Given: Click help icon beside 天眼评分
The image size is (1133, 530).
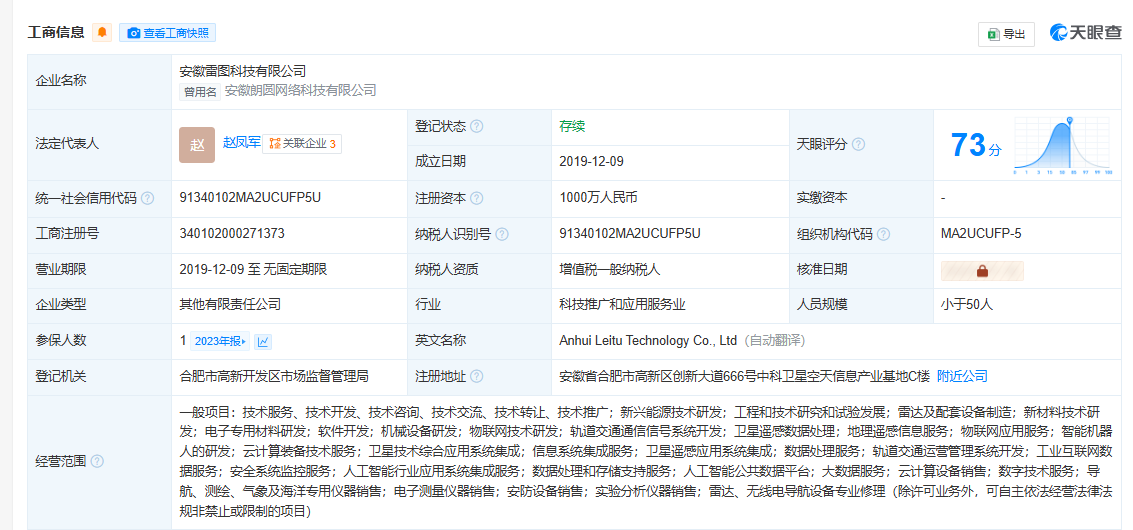Looking at the screenshot, I should coord(858,144).
